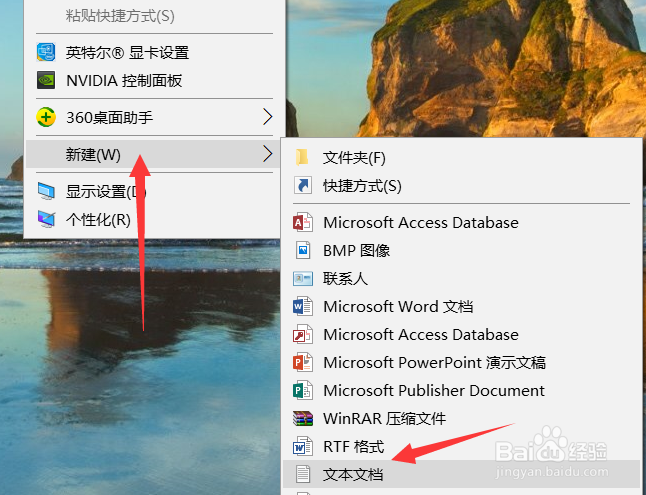The height and width of the screenshot is (495, 646).
Task: Create new 快捷方式(S)
Action: coord(461,185)
